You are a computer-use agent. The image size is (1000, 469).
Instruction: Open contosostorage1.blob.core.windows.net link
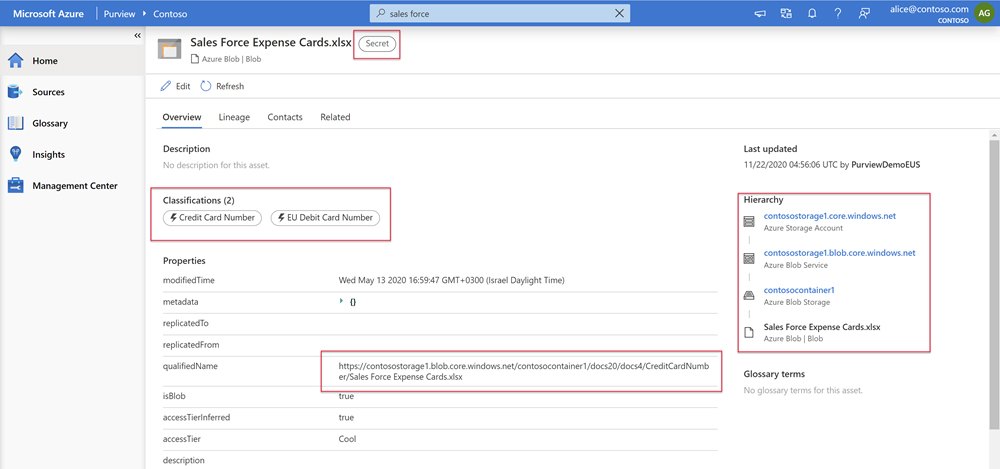point(839,253)
